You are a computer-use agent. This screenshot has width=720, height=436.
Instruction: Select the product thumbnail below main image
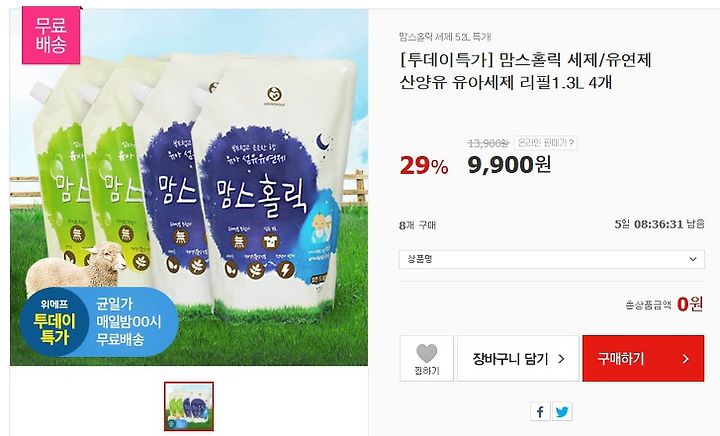click(x=189, y=407)
